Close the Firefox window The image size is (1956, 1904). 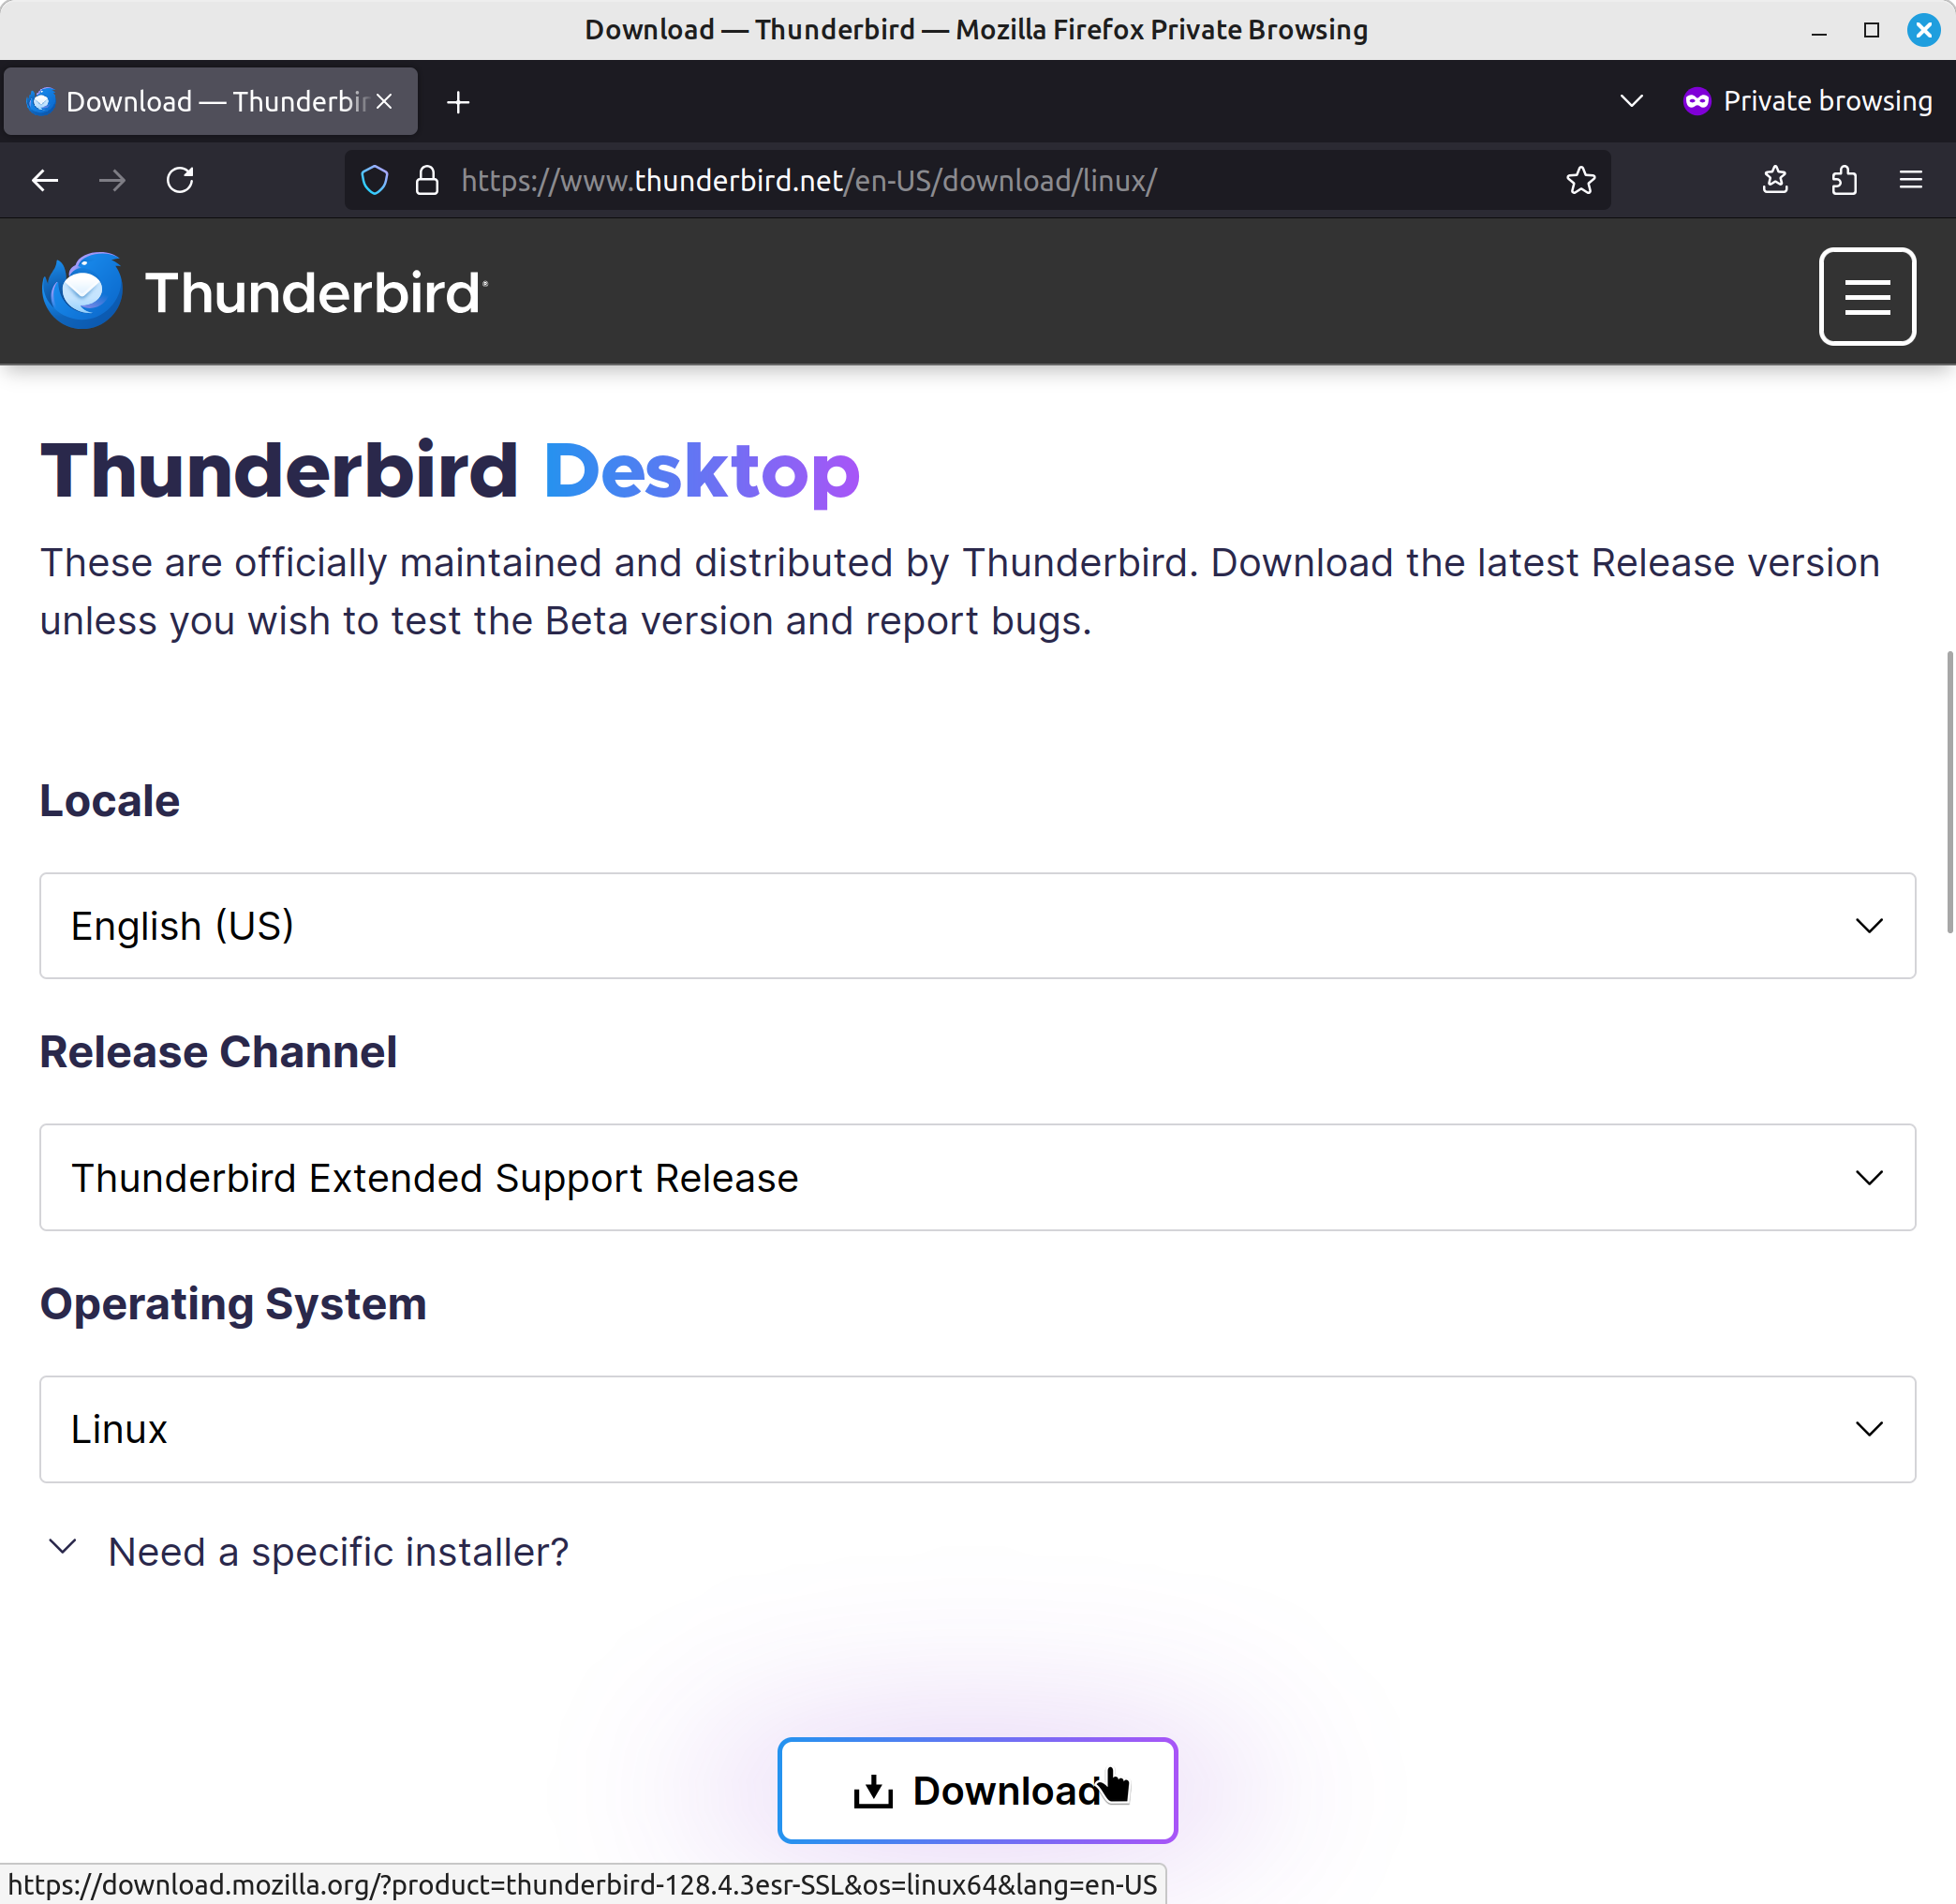pos(1923,30)
